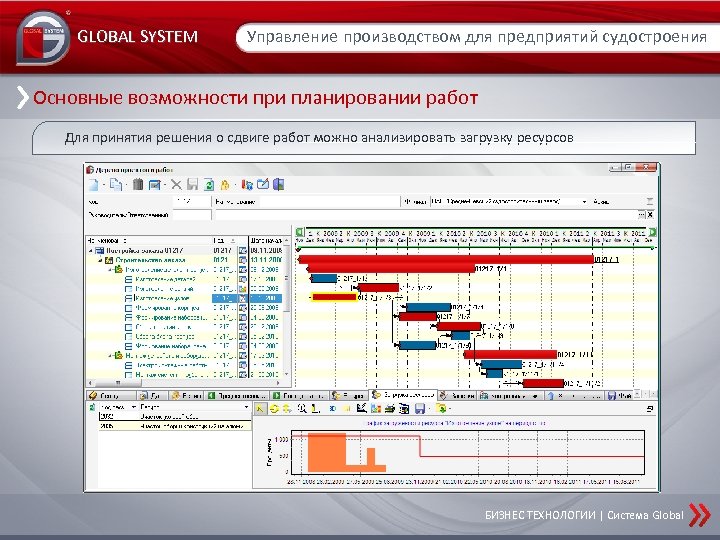Click the stretch icon at far right of filter row
The height and width of the screenshot is (540, 720).
coord(650,201)
